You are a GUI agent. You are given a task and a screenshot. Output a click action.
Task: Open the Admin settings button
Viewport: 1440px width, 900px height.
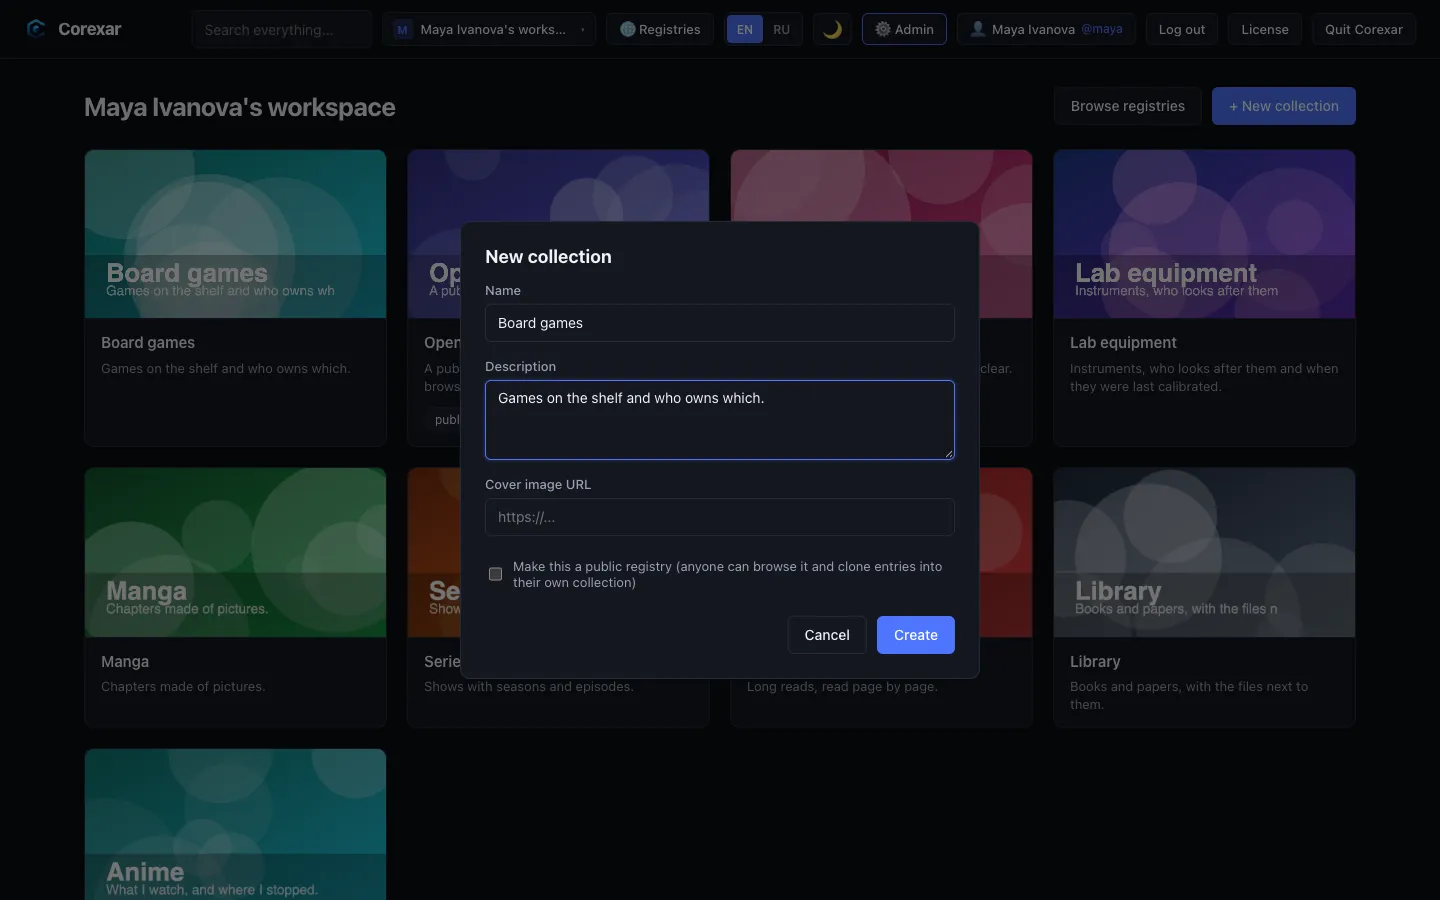(904, 30)
